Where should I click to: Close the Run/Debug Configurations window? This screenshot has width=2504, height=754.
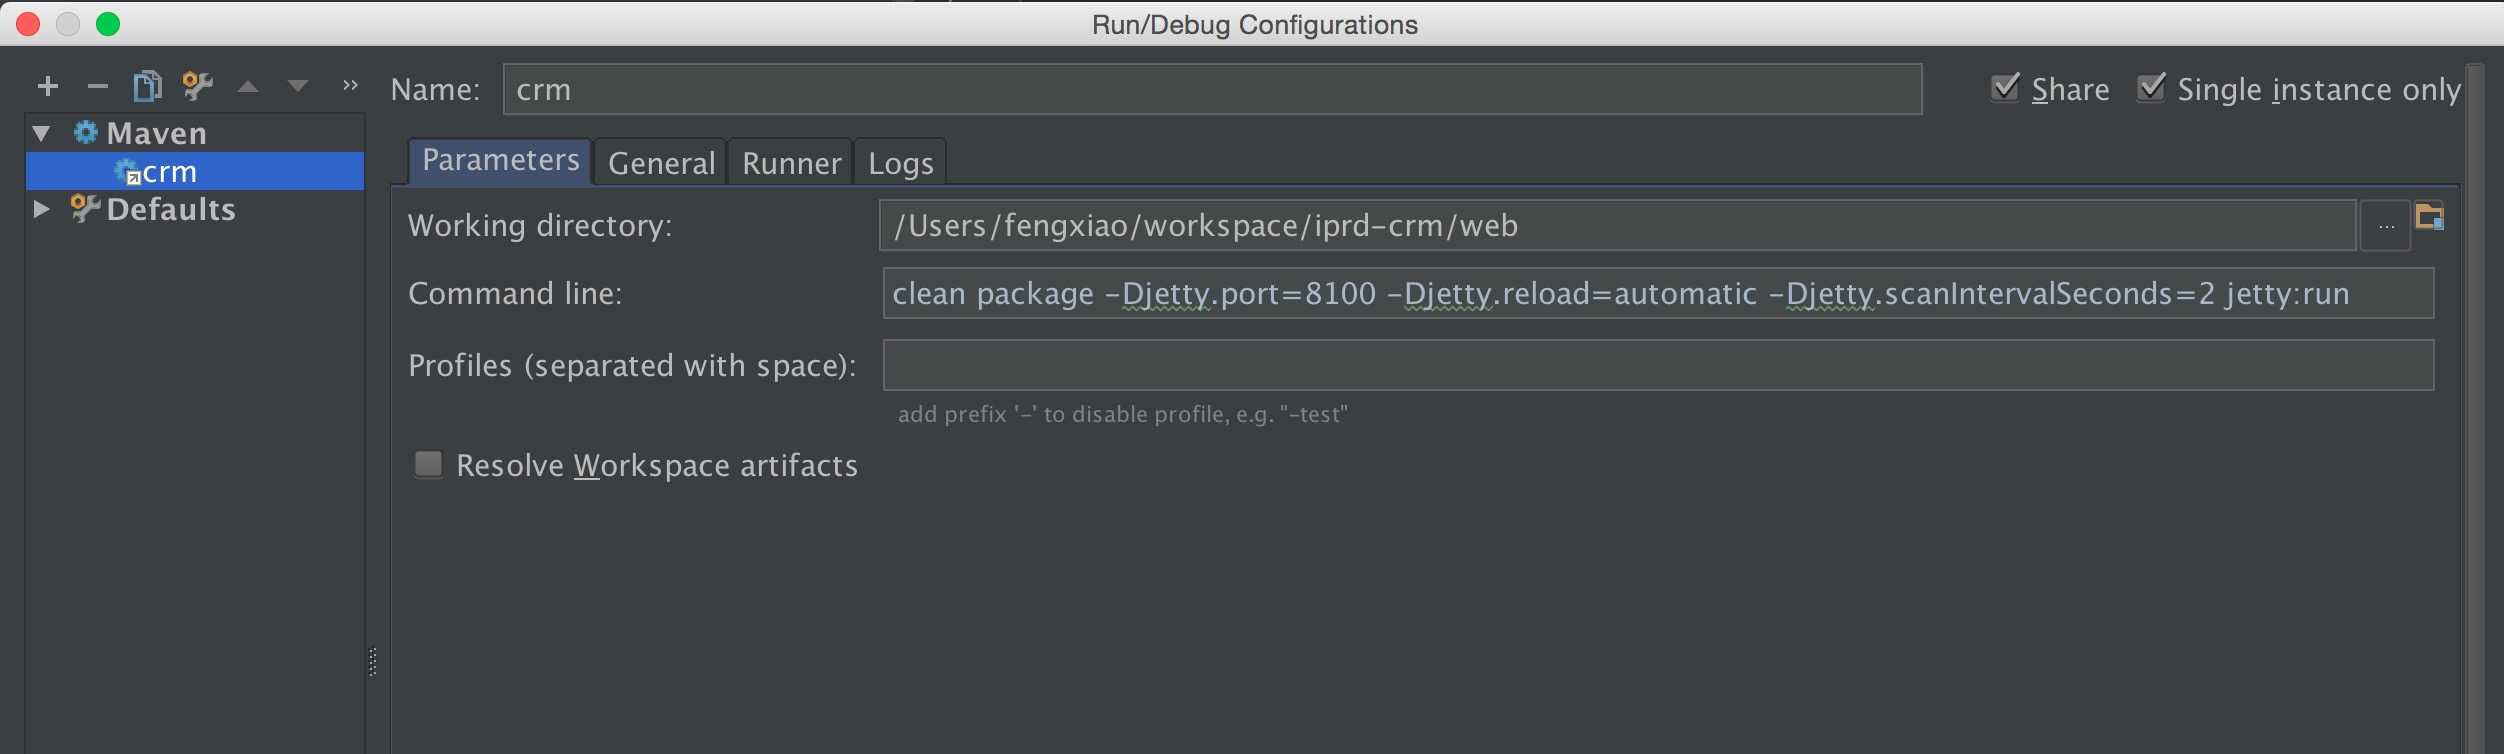[28, 24]
